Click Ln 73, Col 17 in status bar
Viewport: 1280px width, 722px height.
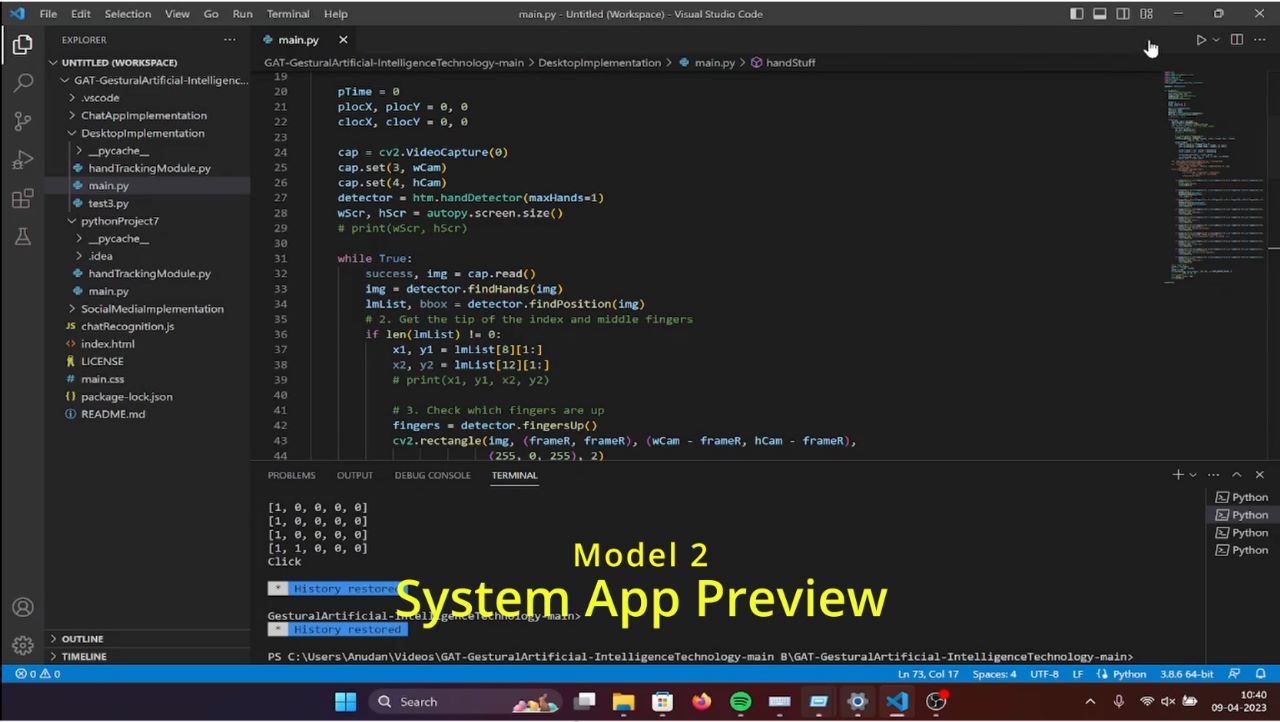(928, 674)
